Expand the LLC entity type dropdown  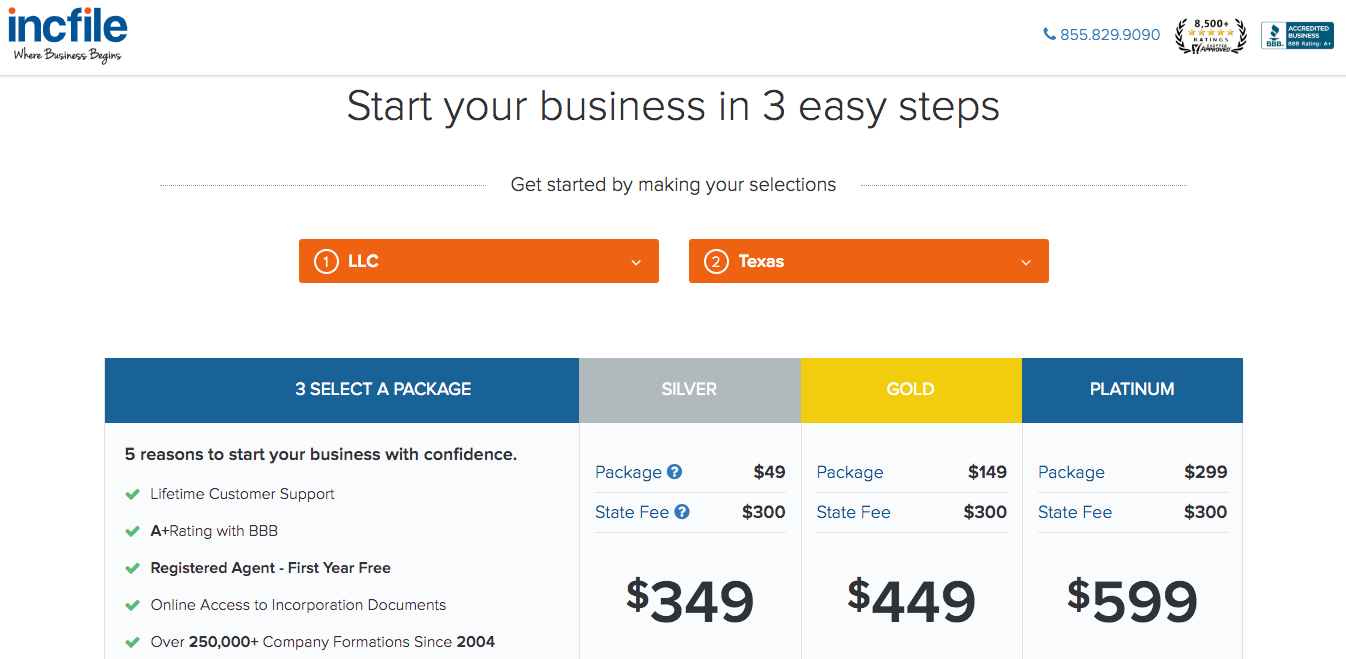pos(479,261)
